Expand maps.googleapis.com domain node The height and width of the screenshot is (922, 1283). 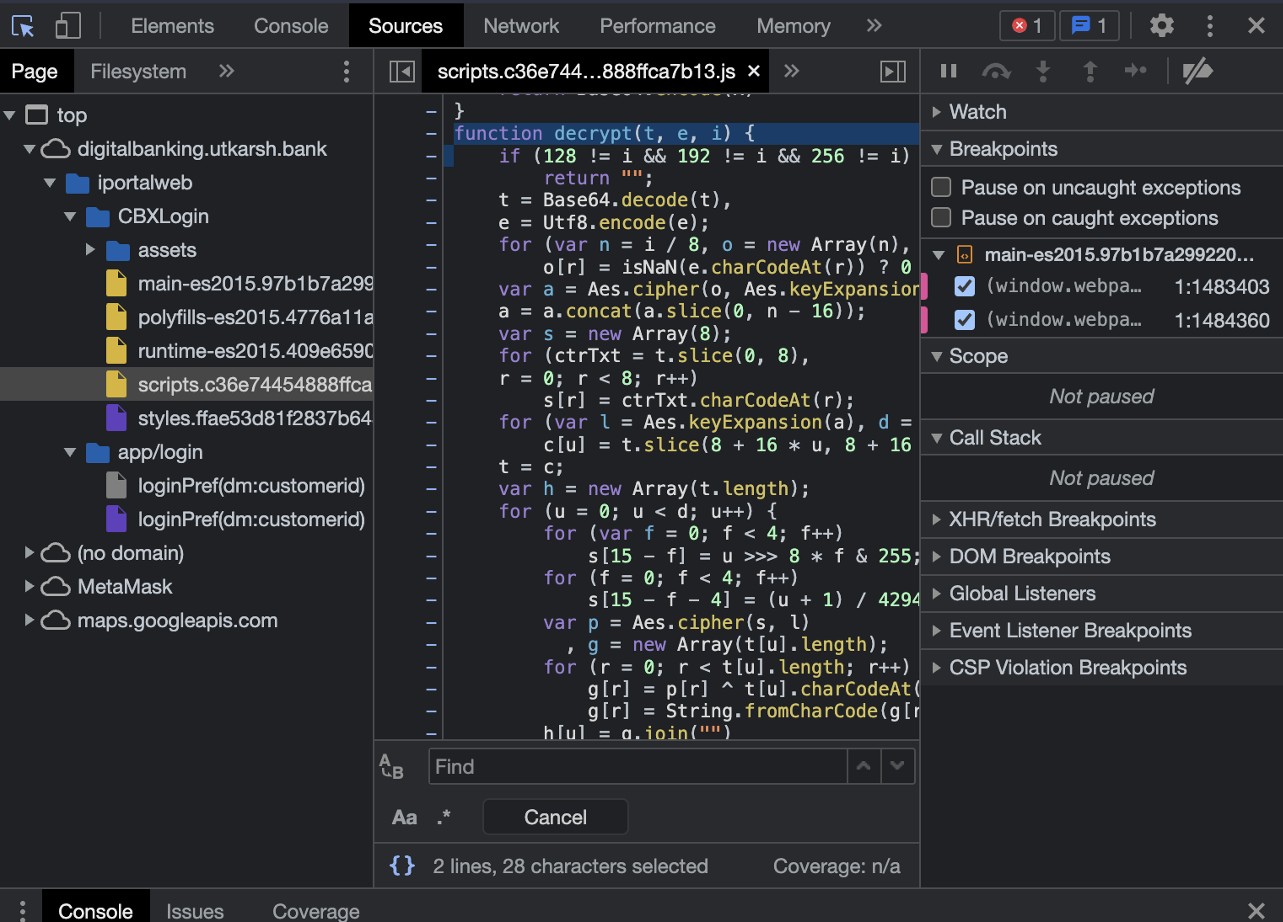30,620
